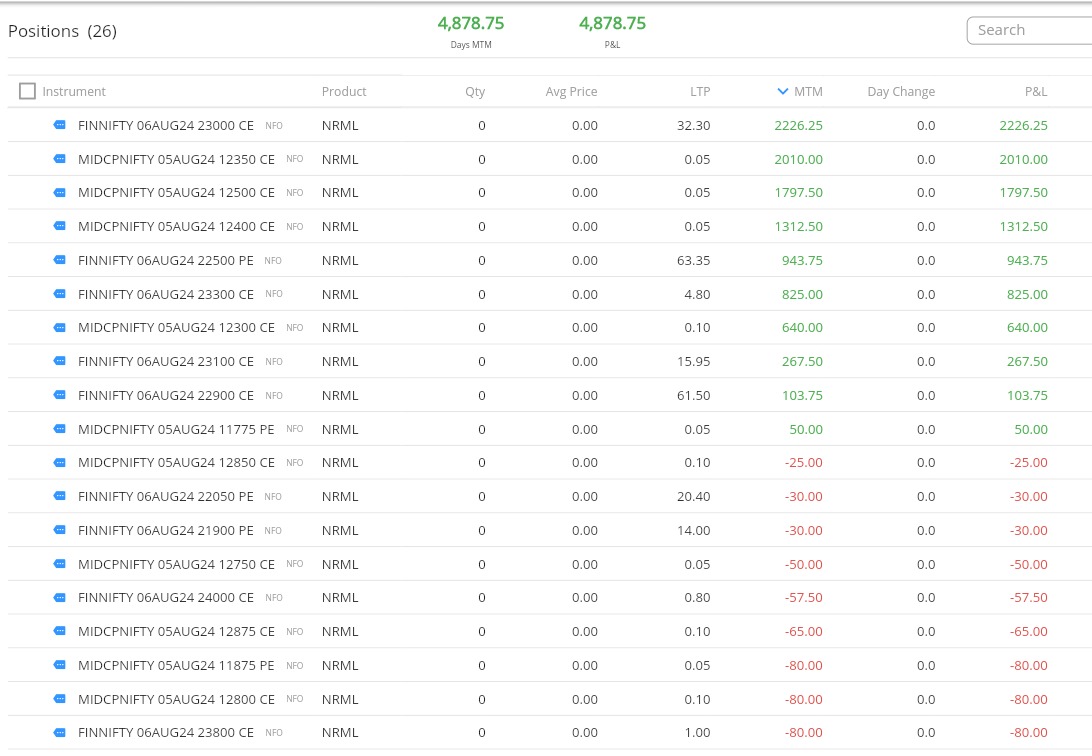Viewport: 1092px width, 756px height.
Task: Select FINNIFTY 06AUG24 23800 CE instrument name
Action: click(x=166, y=733)
